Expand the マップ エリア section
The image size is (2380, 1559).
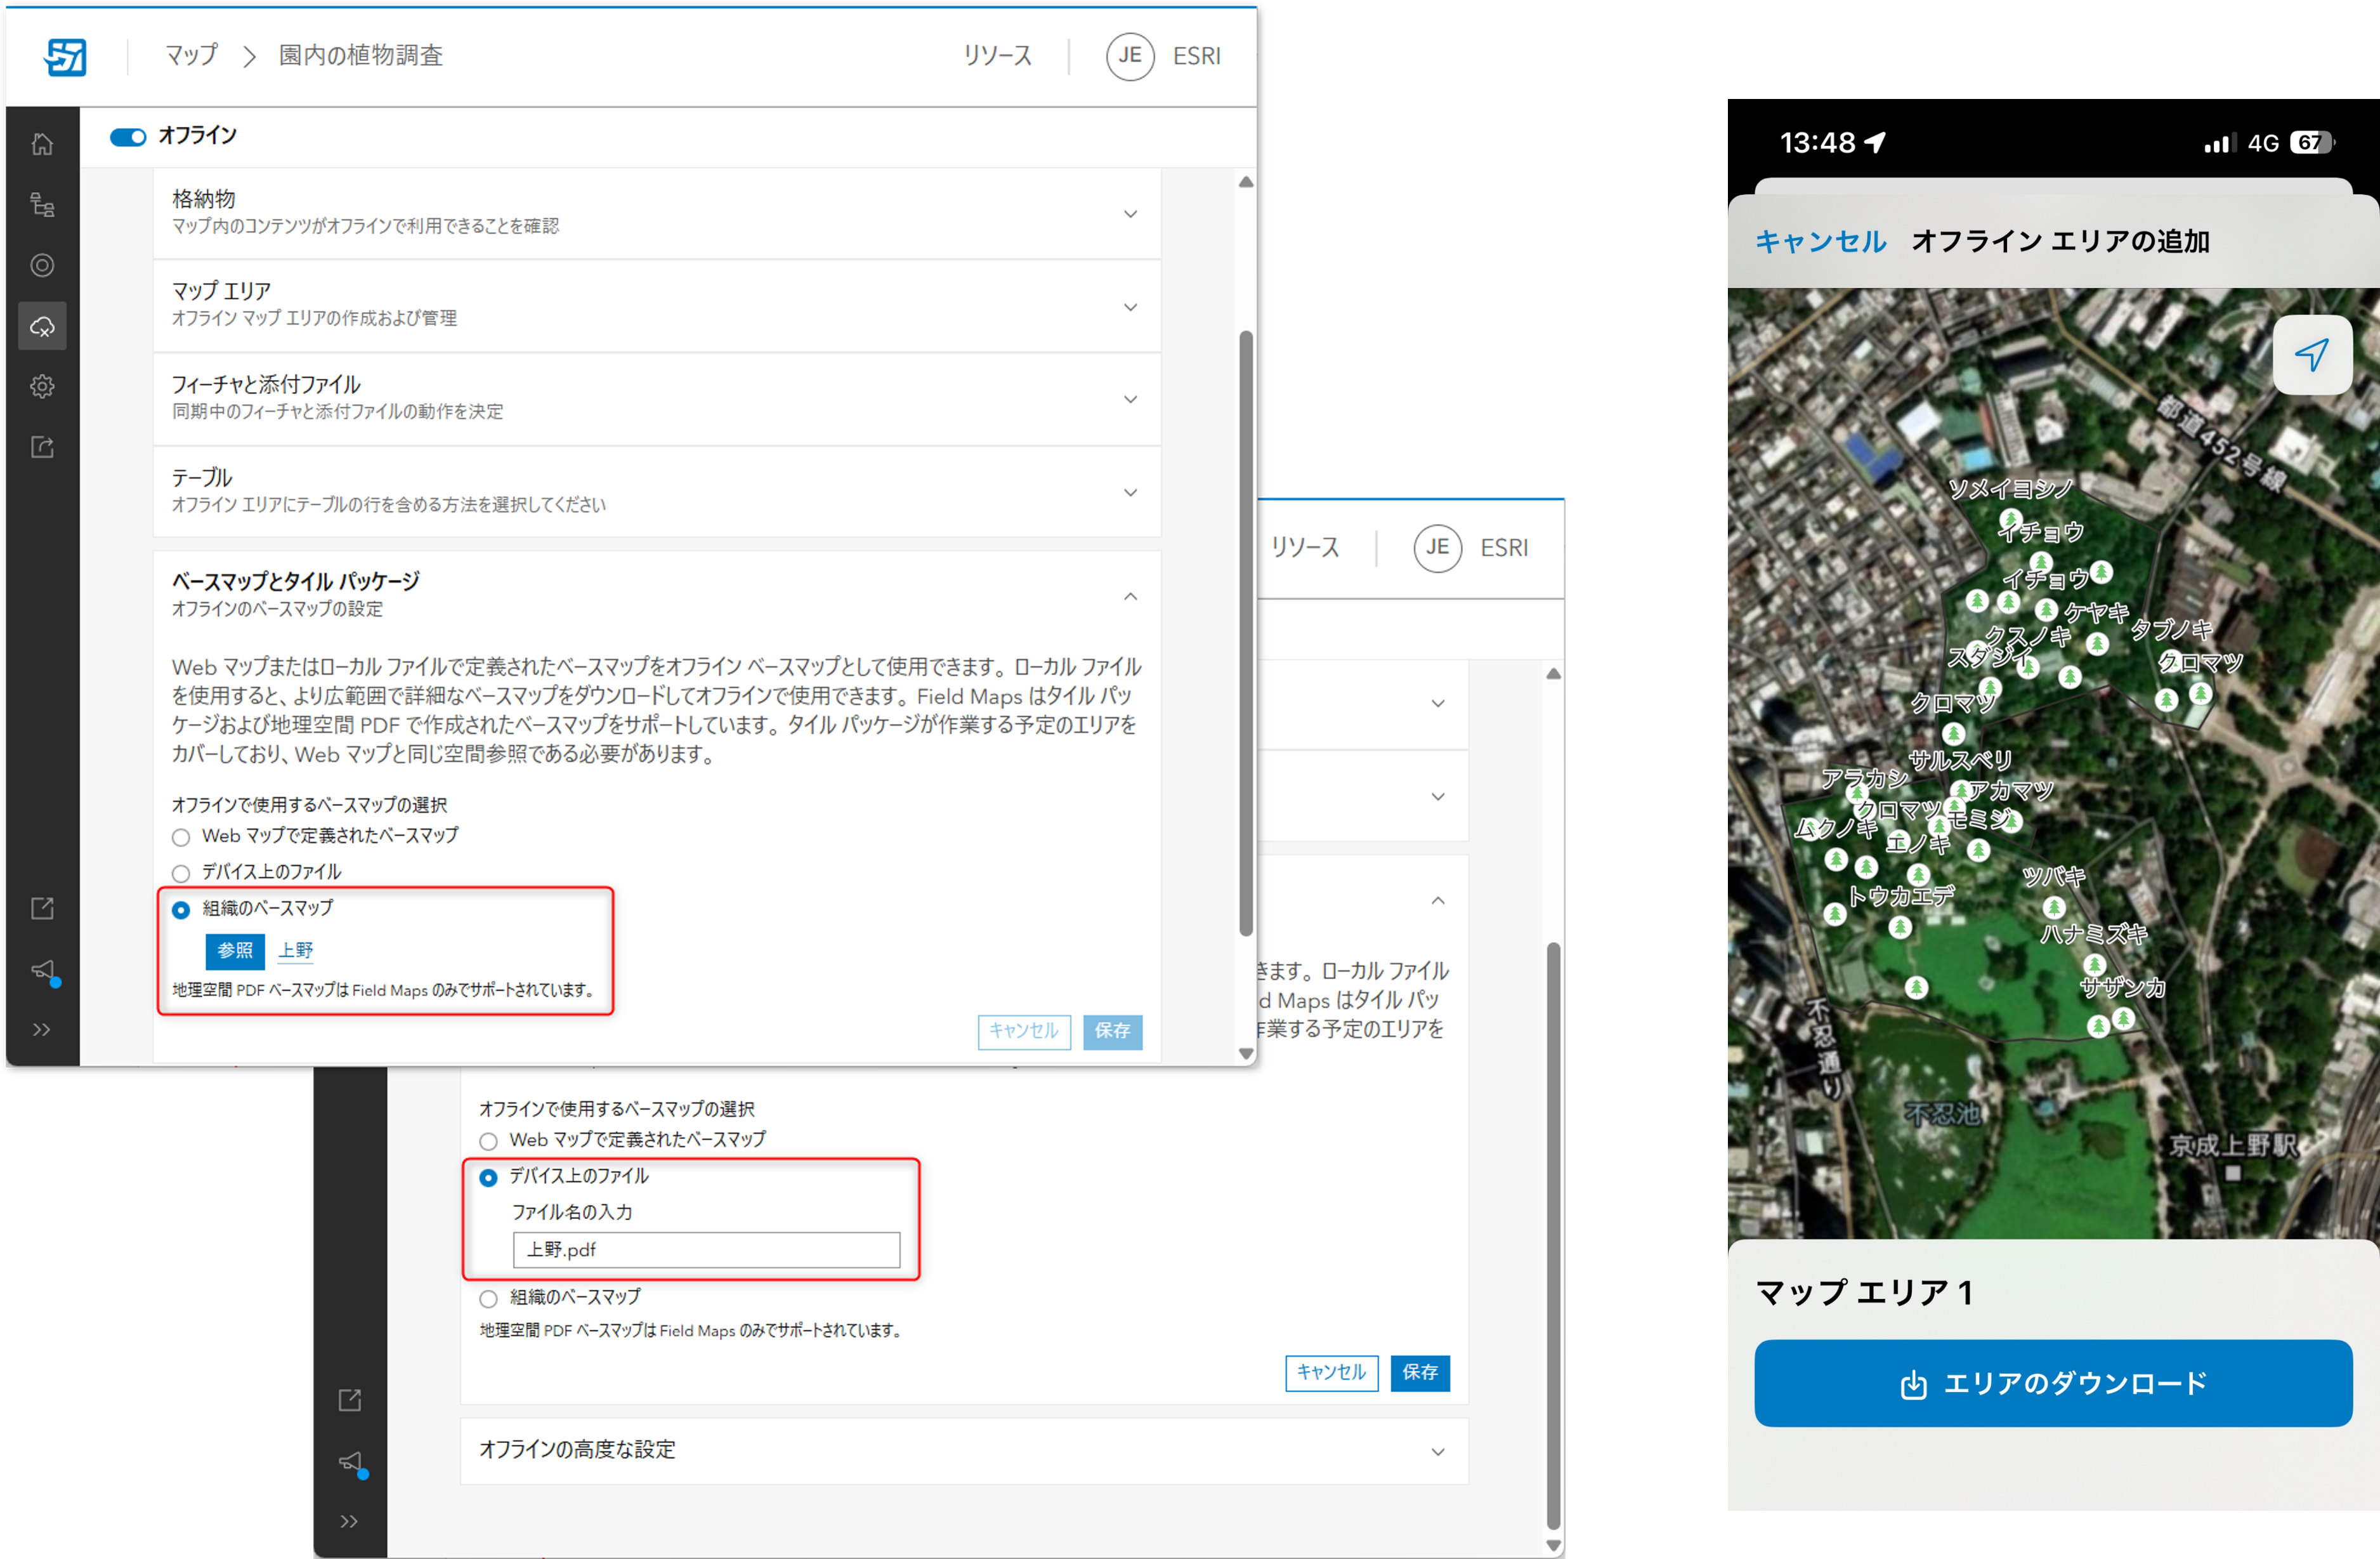click(656, 305)
